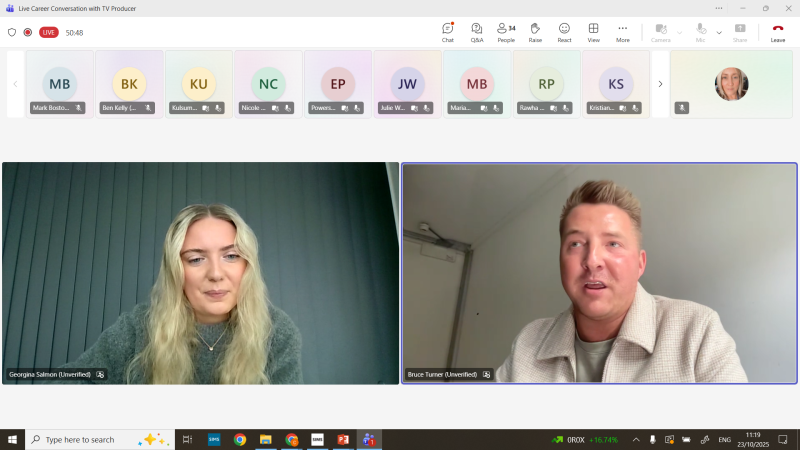The width and height of the screenshot is (800, 450).
Task: Show the People participant list
Action: click(506, 32)
